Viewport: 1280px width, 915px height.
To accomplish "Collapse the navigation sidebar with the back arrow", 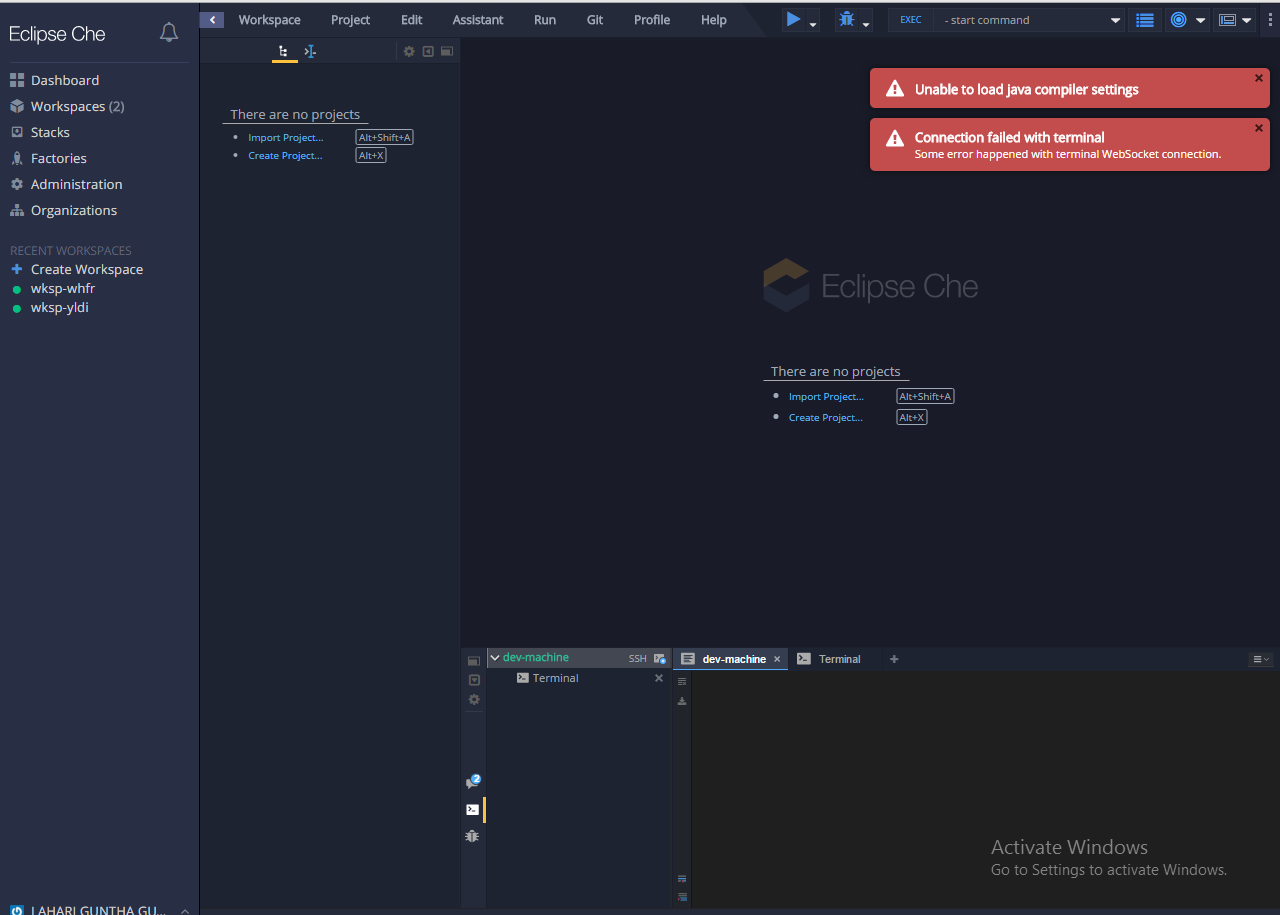I will (x=211, y=20).
